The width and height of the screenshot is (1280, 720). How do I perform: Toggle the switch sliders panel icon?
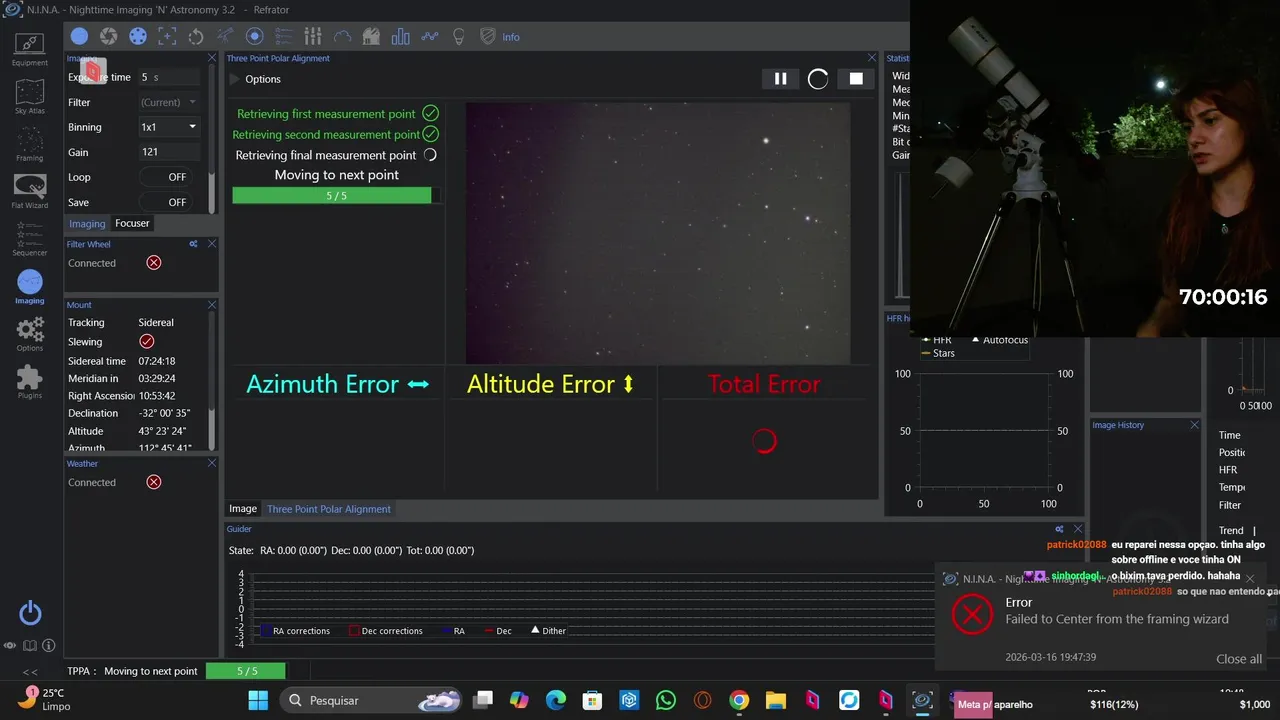click(x=313, y=36)
